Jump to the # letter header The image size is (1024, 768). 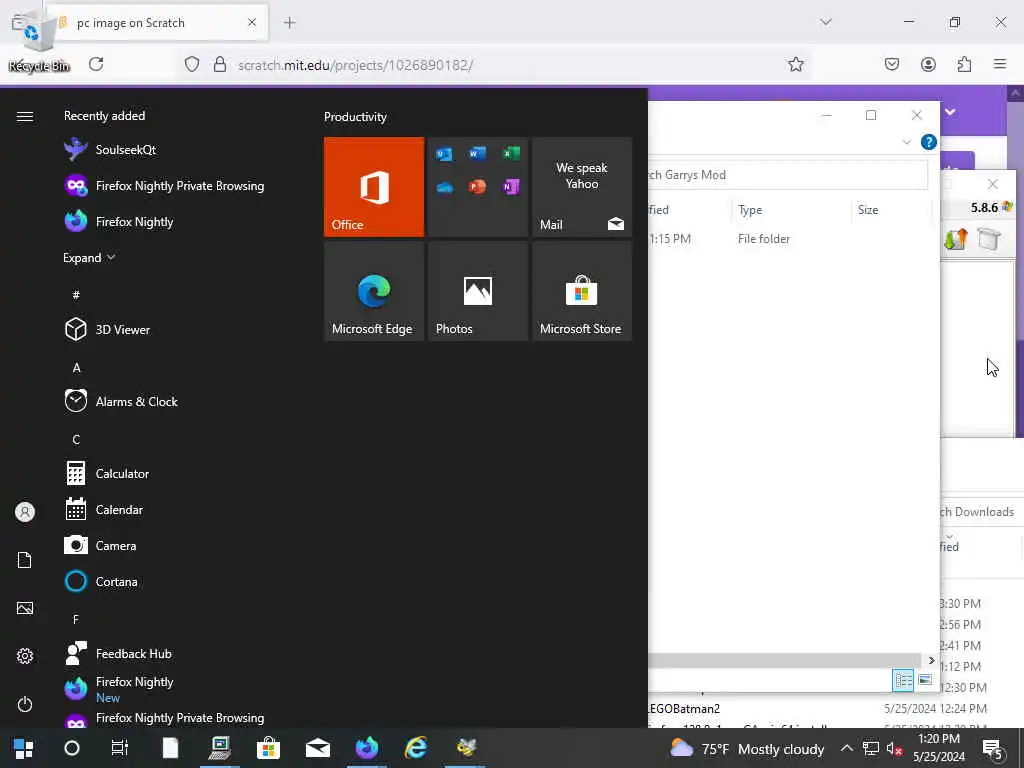point(76,295)
